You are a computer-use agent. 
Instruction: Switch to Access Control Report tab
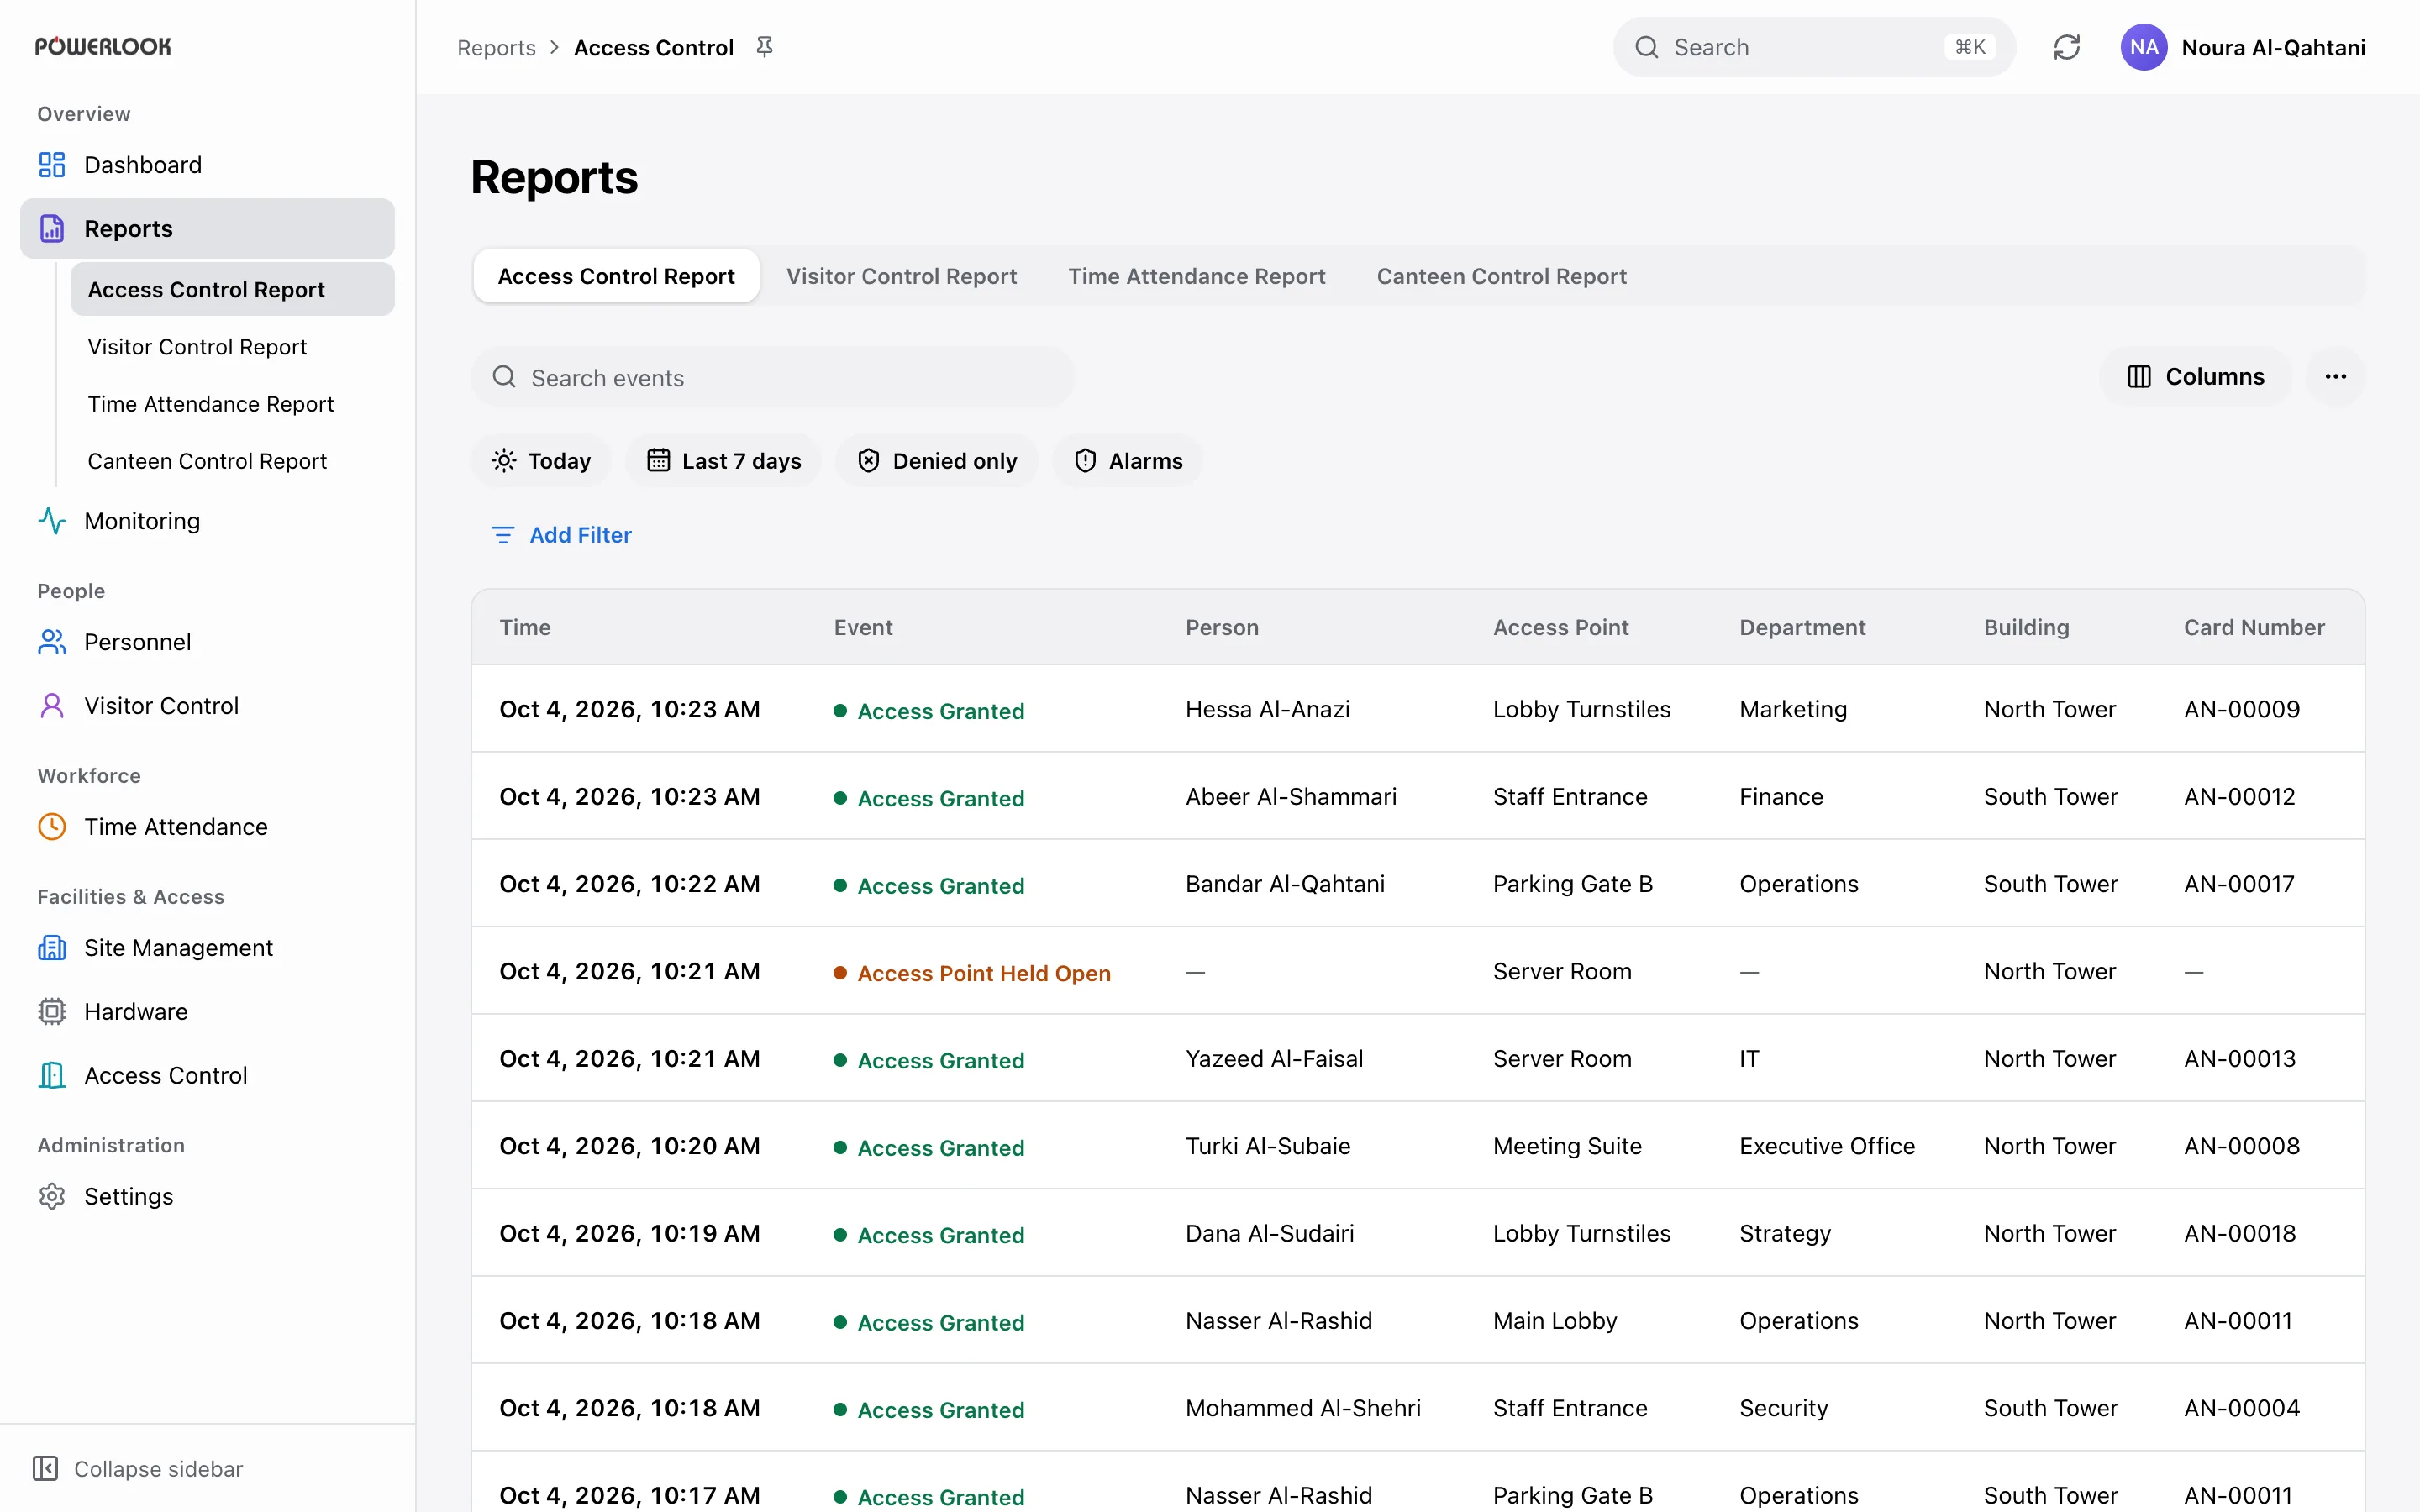point(616,276)
